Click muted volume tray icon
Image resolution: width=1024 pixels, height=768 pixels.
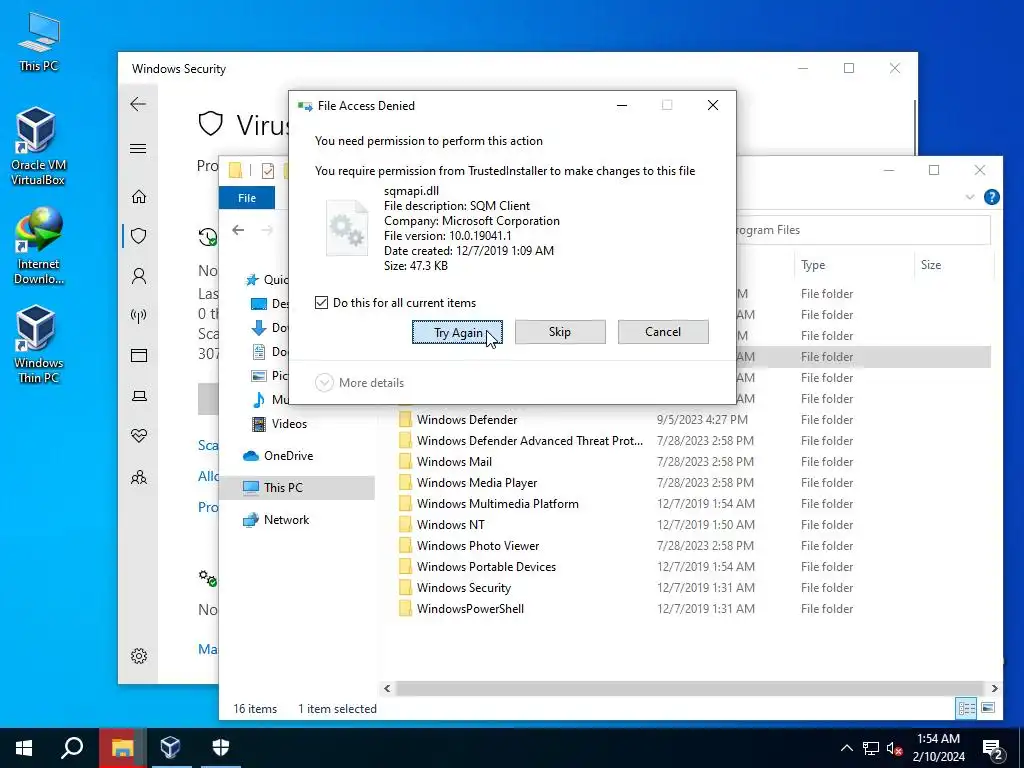pyautogui.click(x=894, y=748)
